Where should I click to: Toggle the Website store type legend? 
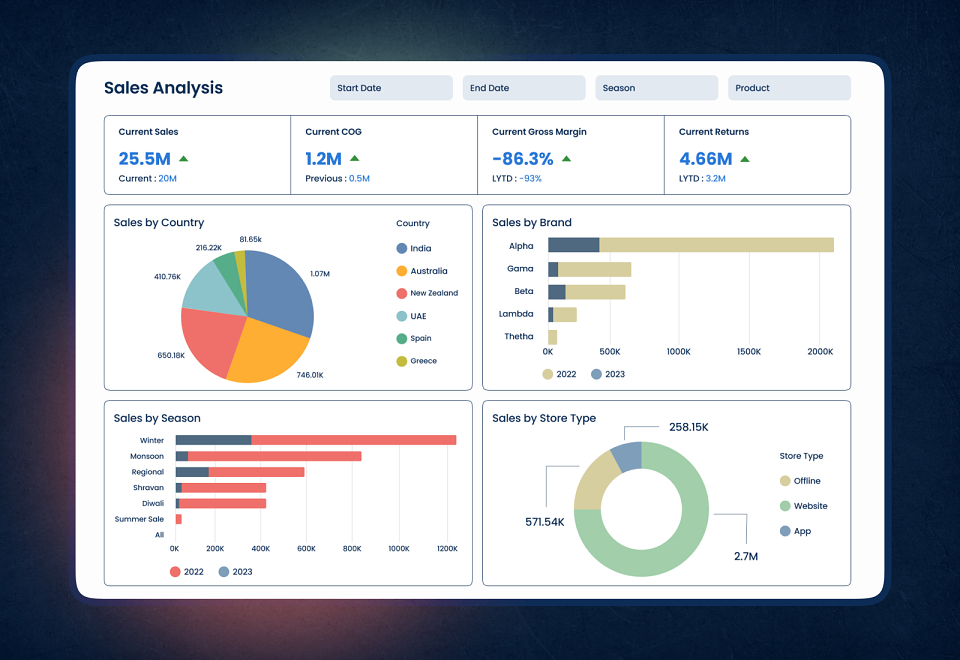pyautogui.click(x=785, y=506)
